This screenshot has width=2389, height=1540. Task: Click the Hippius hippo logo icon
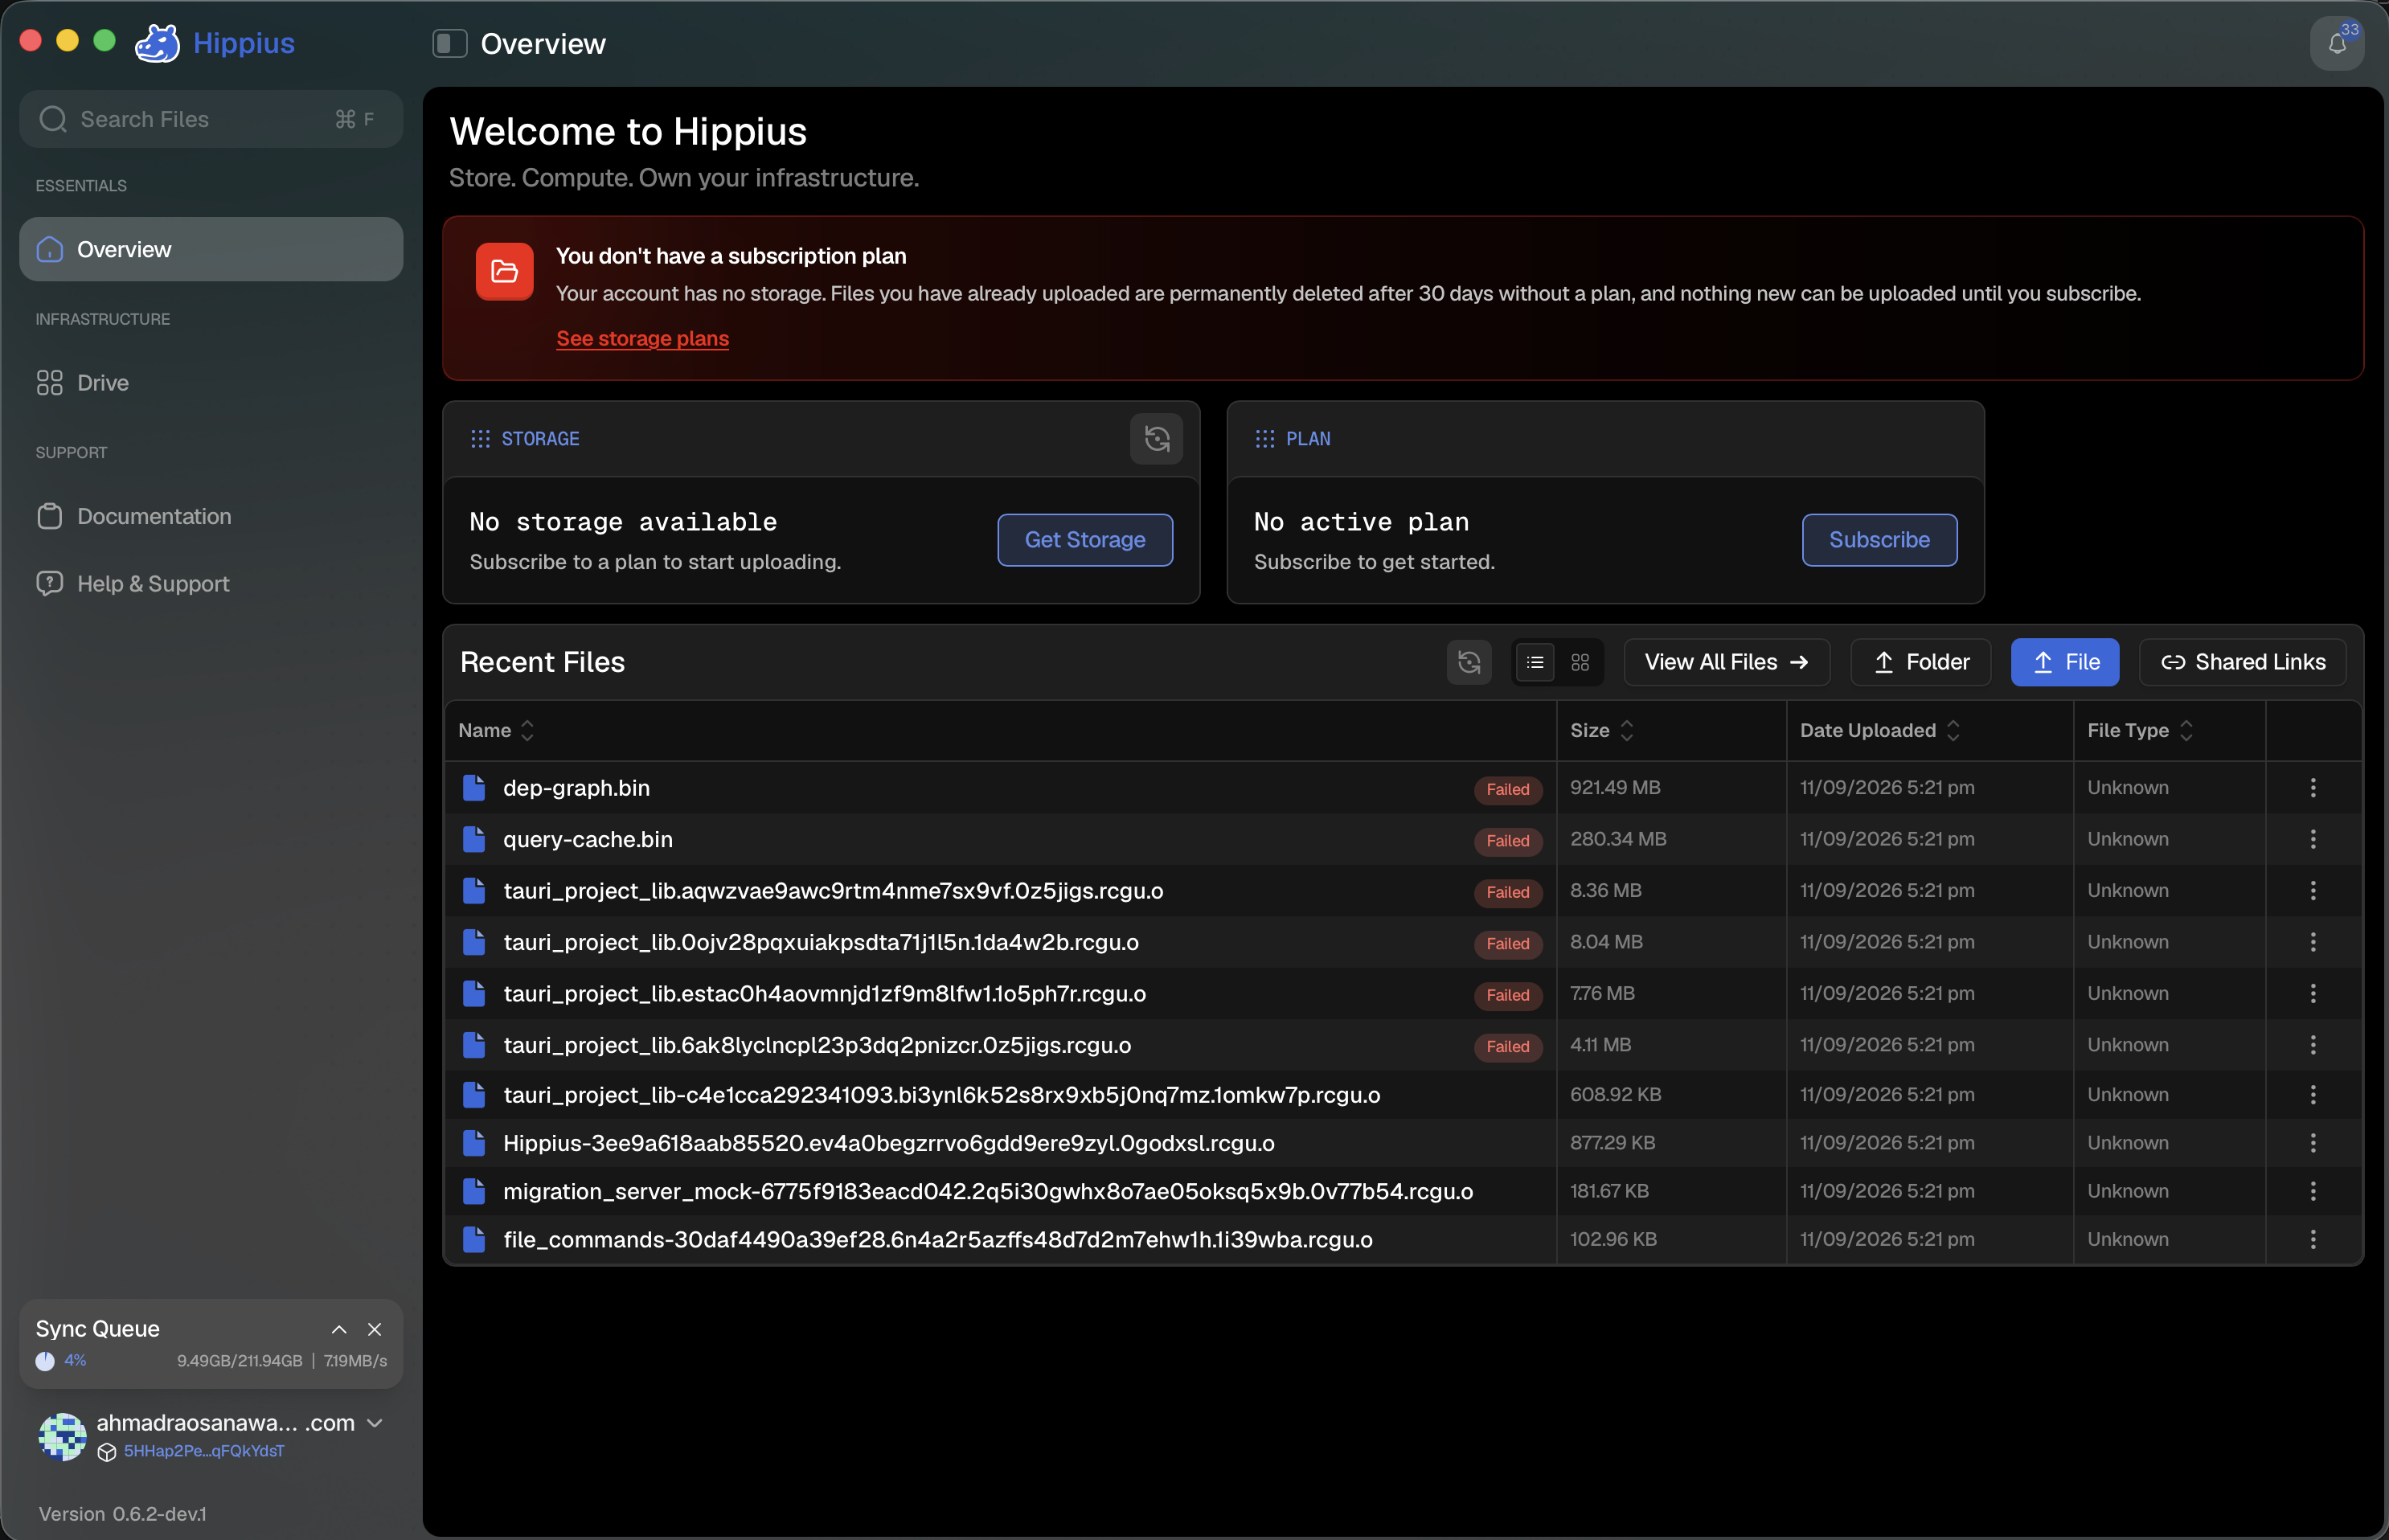coord(157,43)
